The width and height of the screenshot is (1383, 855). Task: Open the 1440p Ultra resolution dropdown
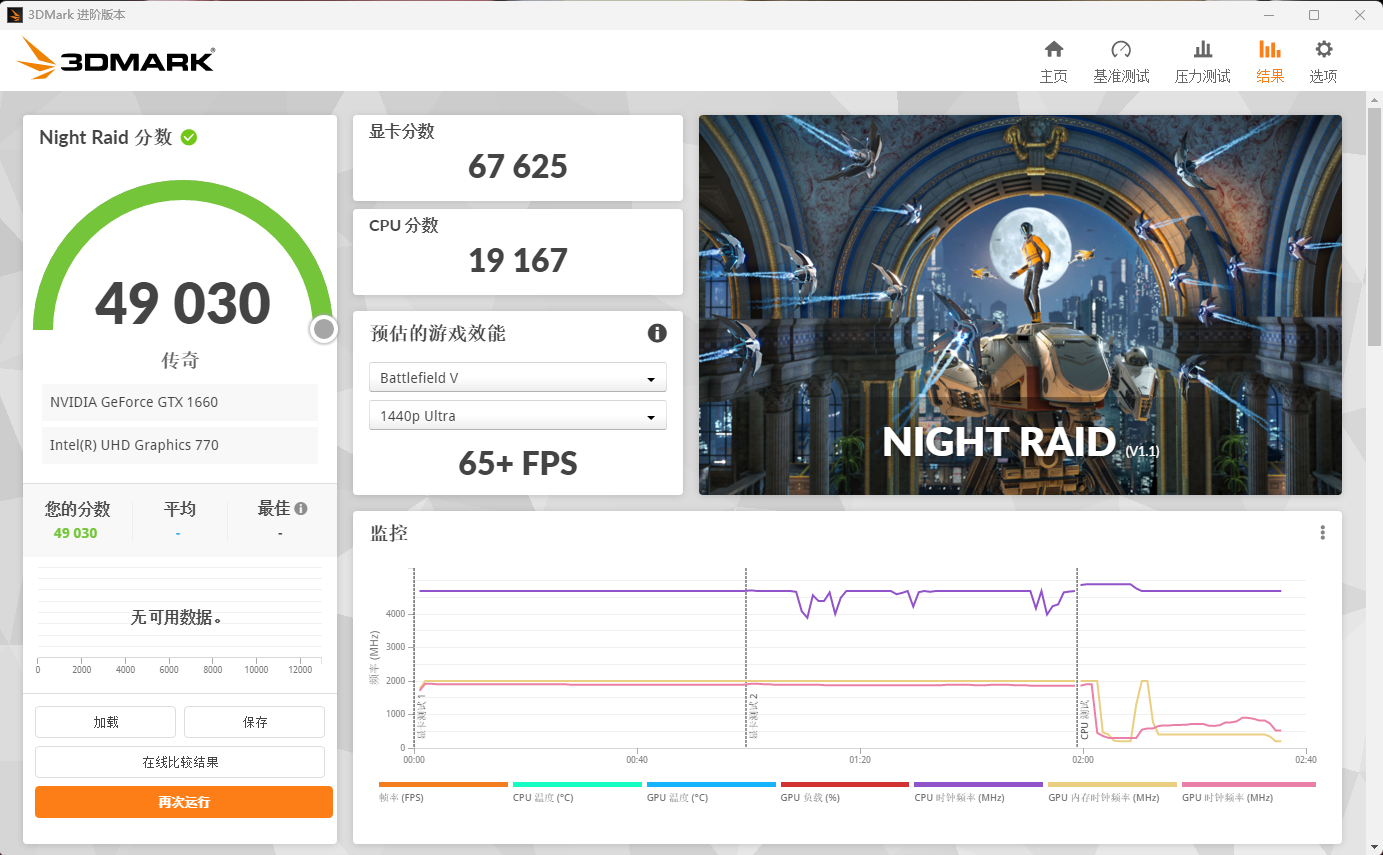tap(518, 415)
